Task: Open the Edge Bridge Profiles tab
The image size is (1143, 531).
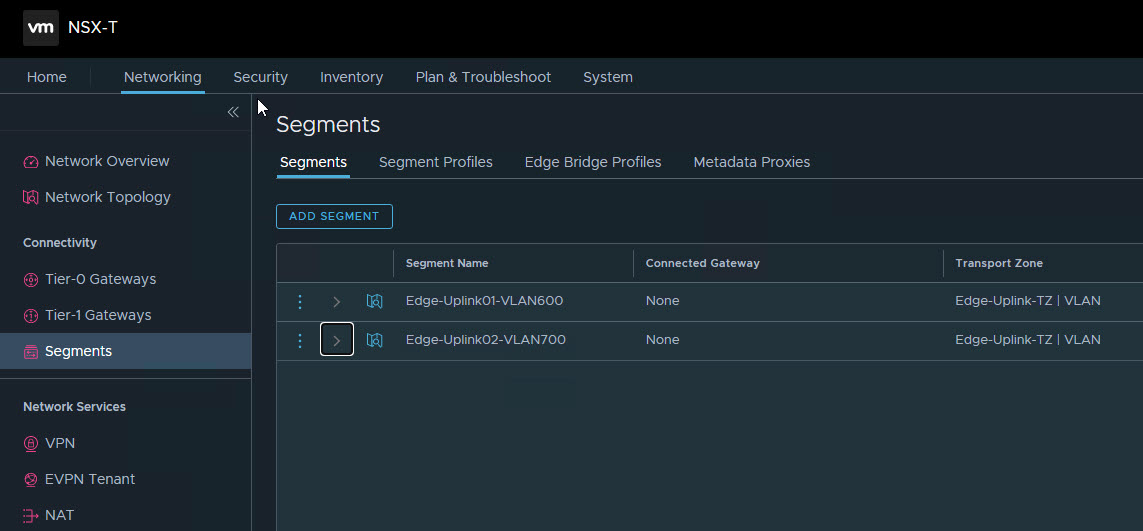Action: [593, 162]
